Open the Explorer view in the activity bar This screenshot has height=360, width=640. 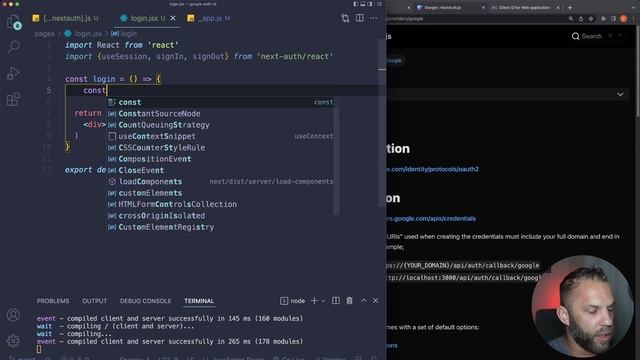(13, 22)
